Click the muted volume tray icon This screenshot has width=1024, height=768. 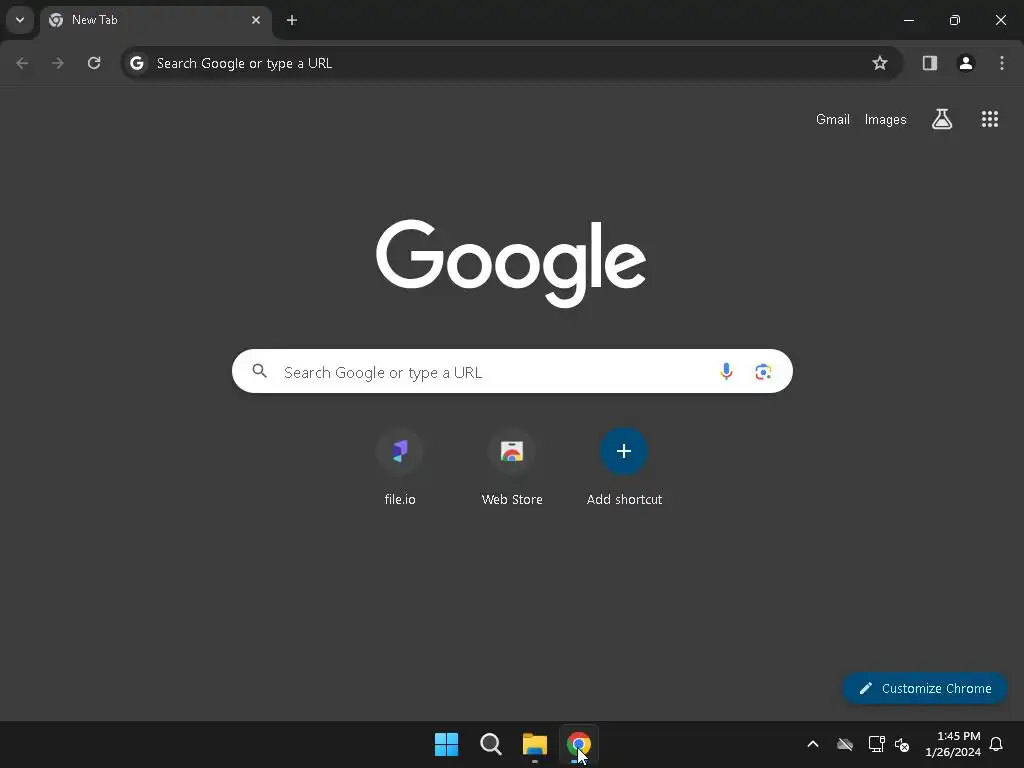pos(903,744)
